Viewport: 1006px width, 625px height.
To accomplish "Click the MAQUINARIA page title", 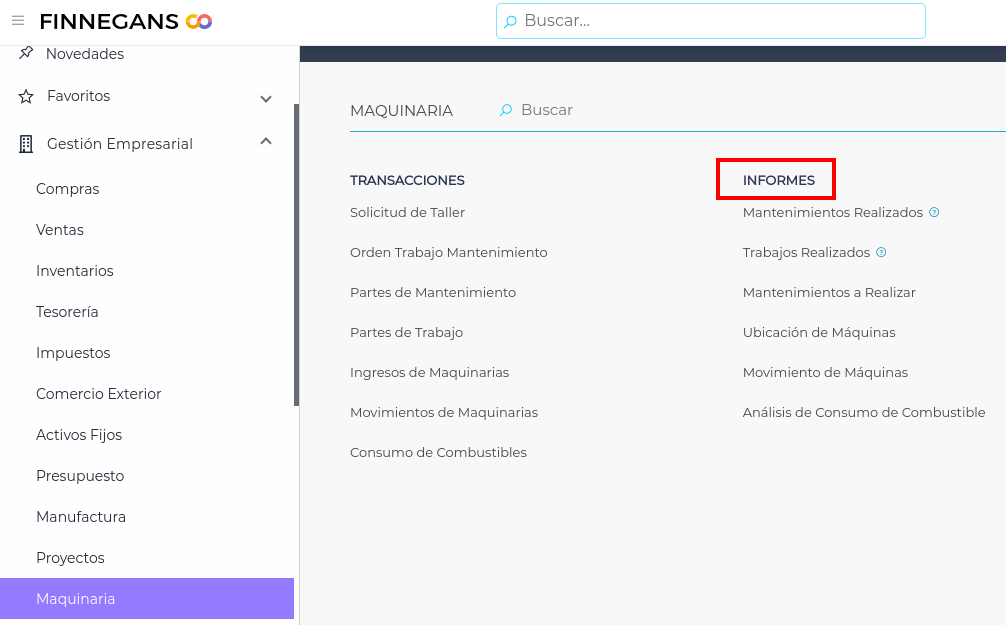I will coord(402,111).
